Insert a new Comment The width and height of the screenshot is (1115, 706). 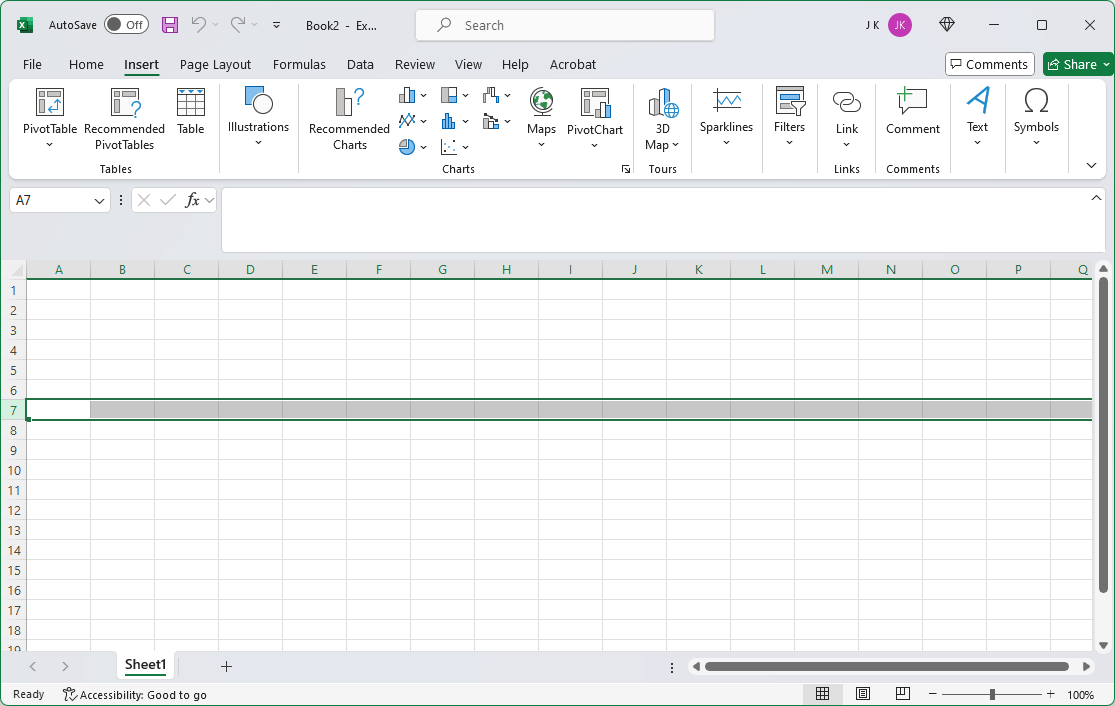(x=912, y=112)
